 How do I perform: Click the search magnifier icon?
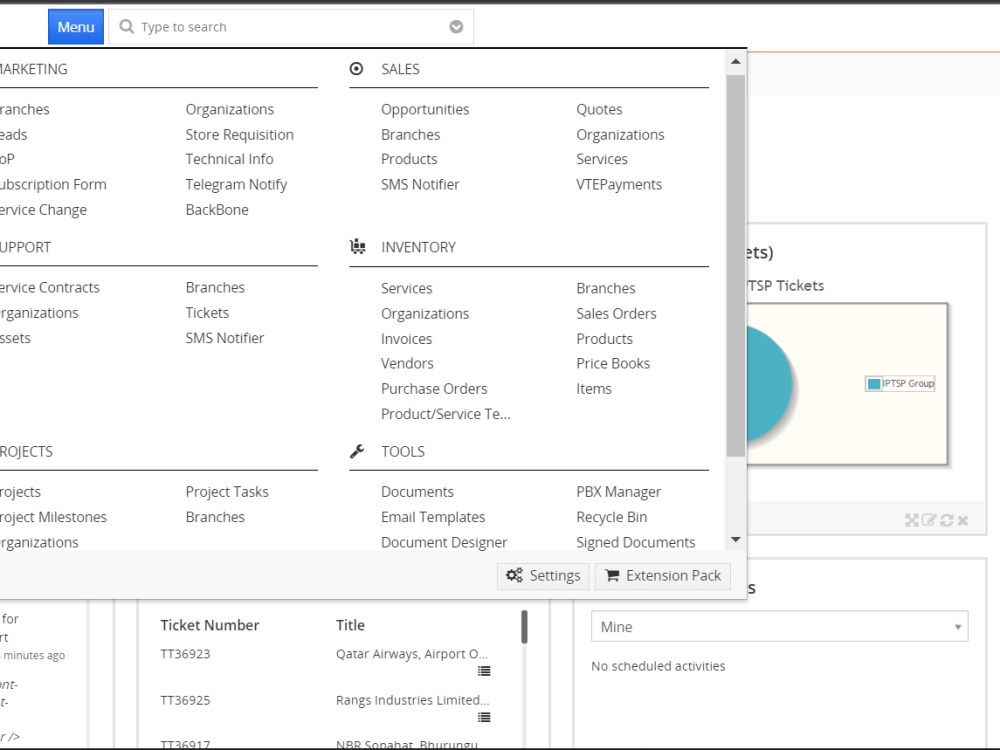(x=127, y=27)
